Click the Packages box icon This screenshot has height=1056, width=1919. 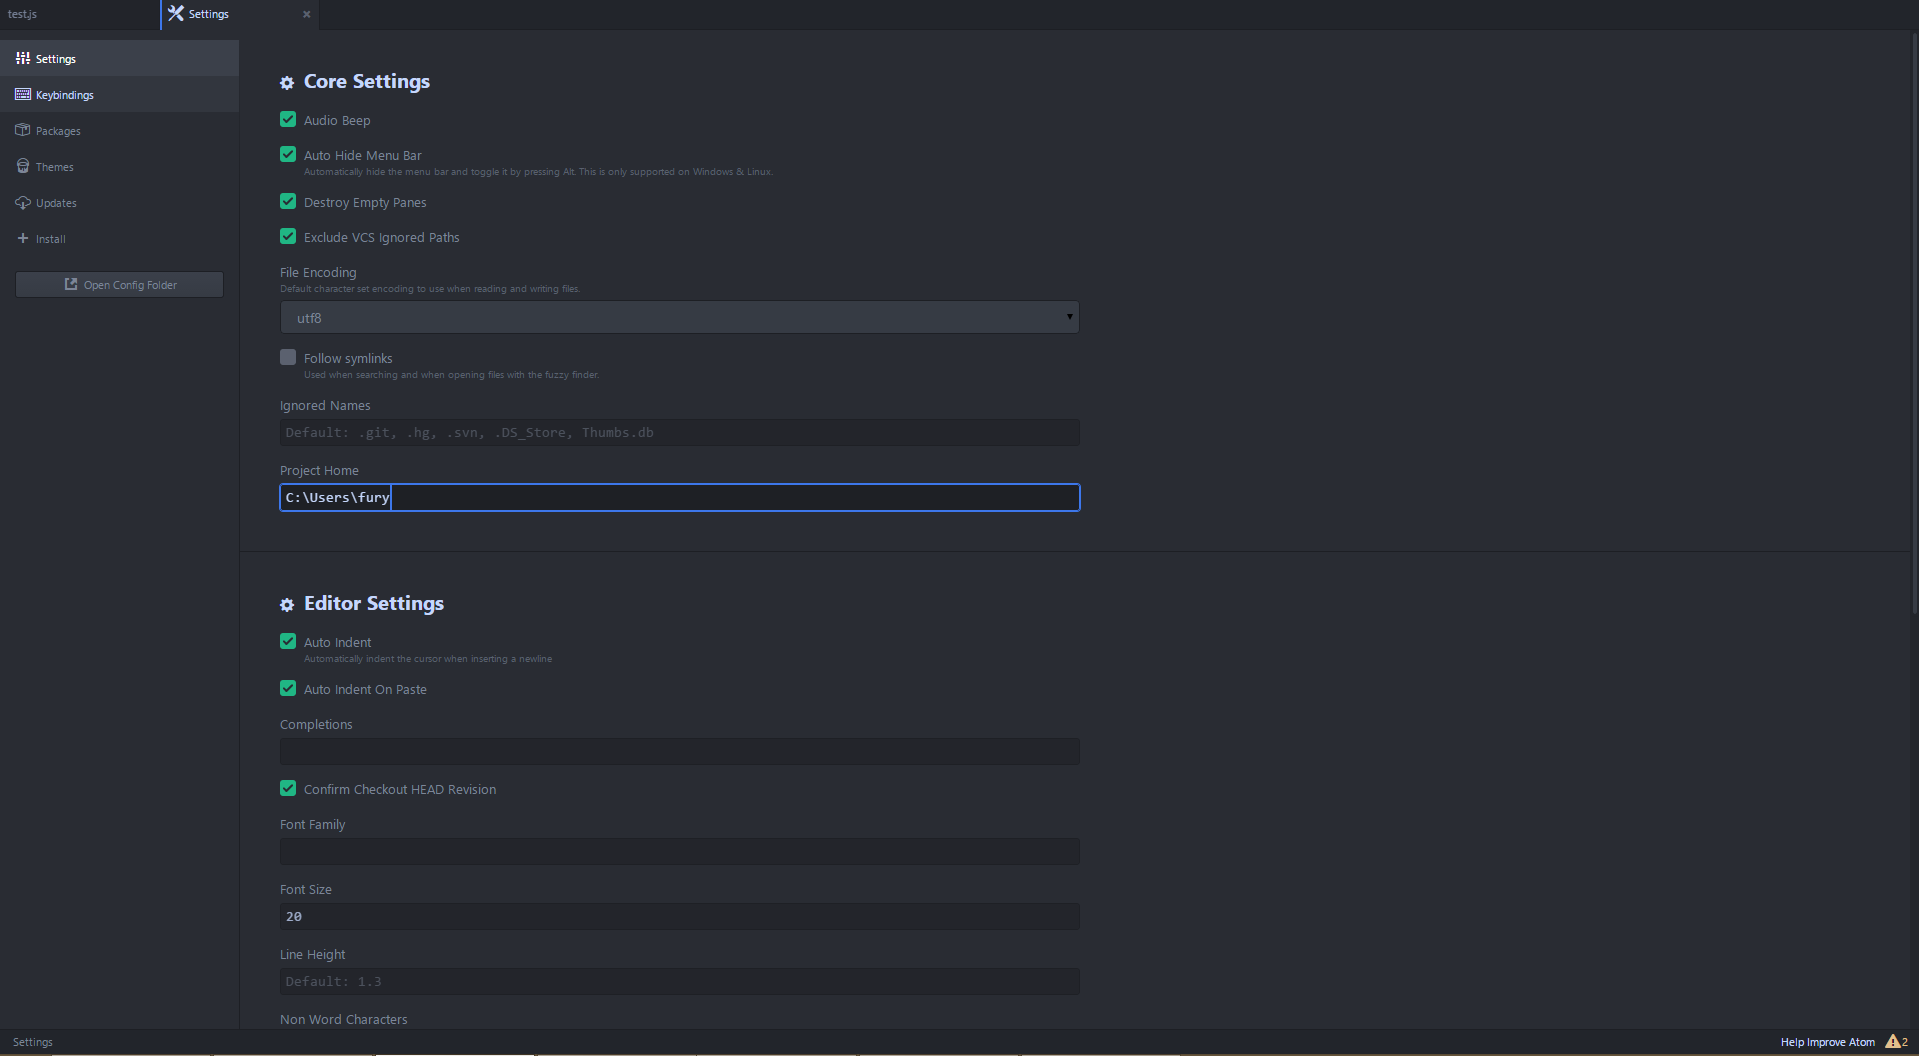click(x=23, y=131)
